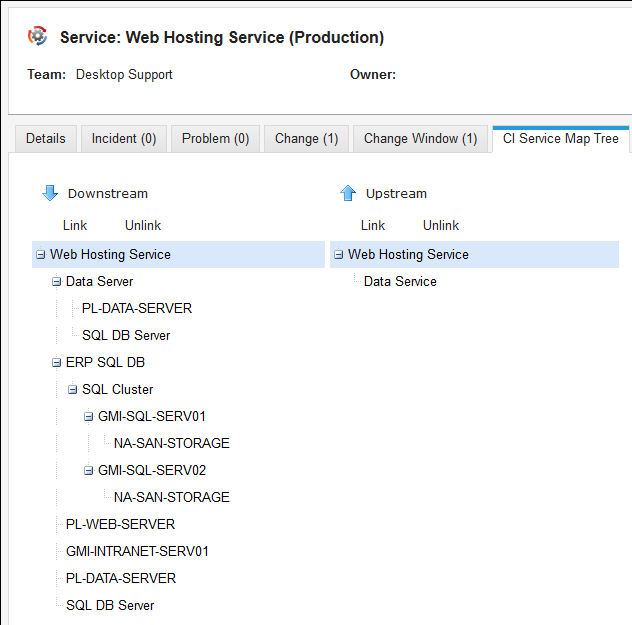Click the blue Downstream arrow icon
This screenshot has width=632, height=625.
(50, 193)
